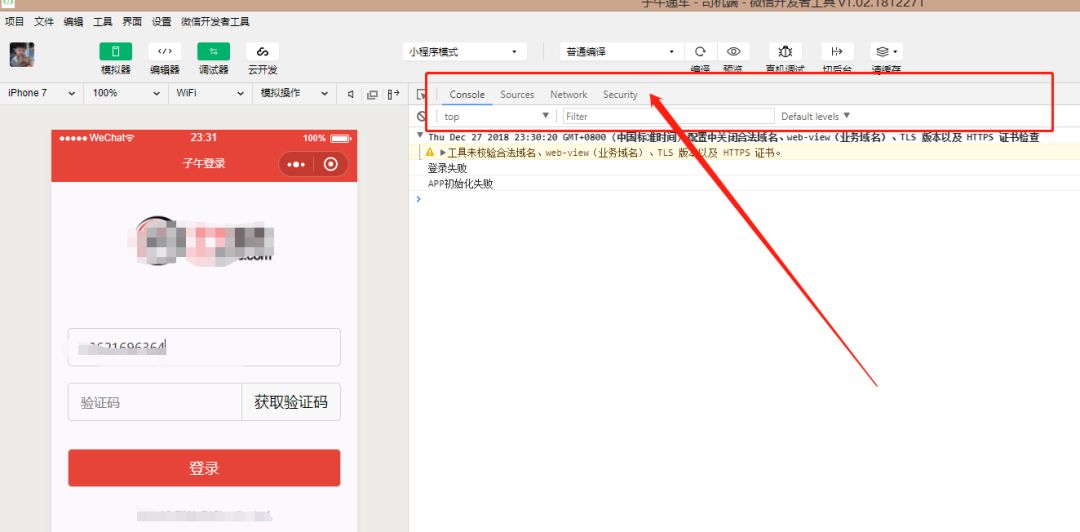The height and width of the screenshot is (532, 1080).
Task: Open the Default levels dropdown
Action: pos(816,116)
